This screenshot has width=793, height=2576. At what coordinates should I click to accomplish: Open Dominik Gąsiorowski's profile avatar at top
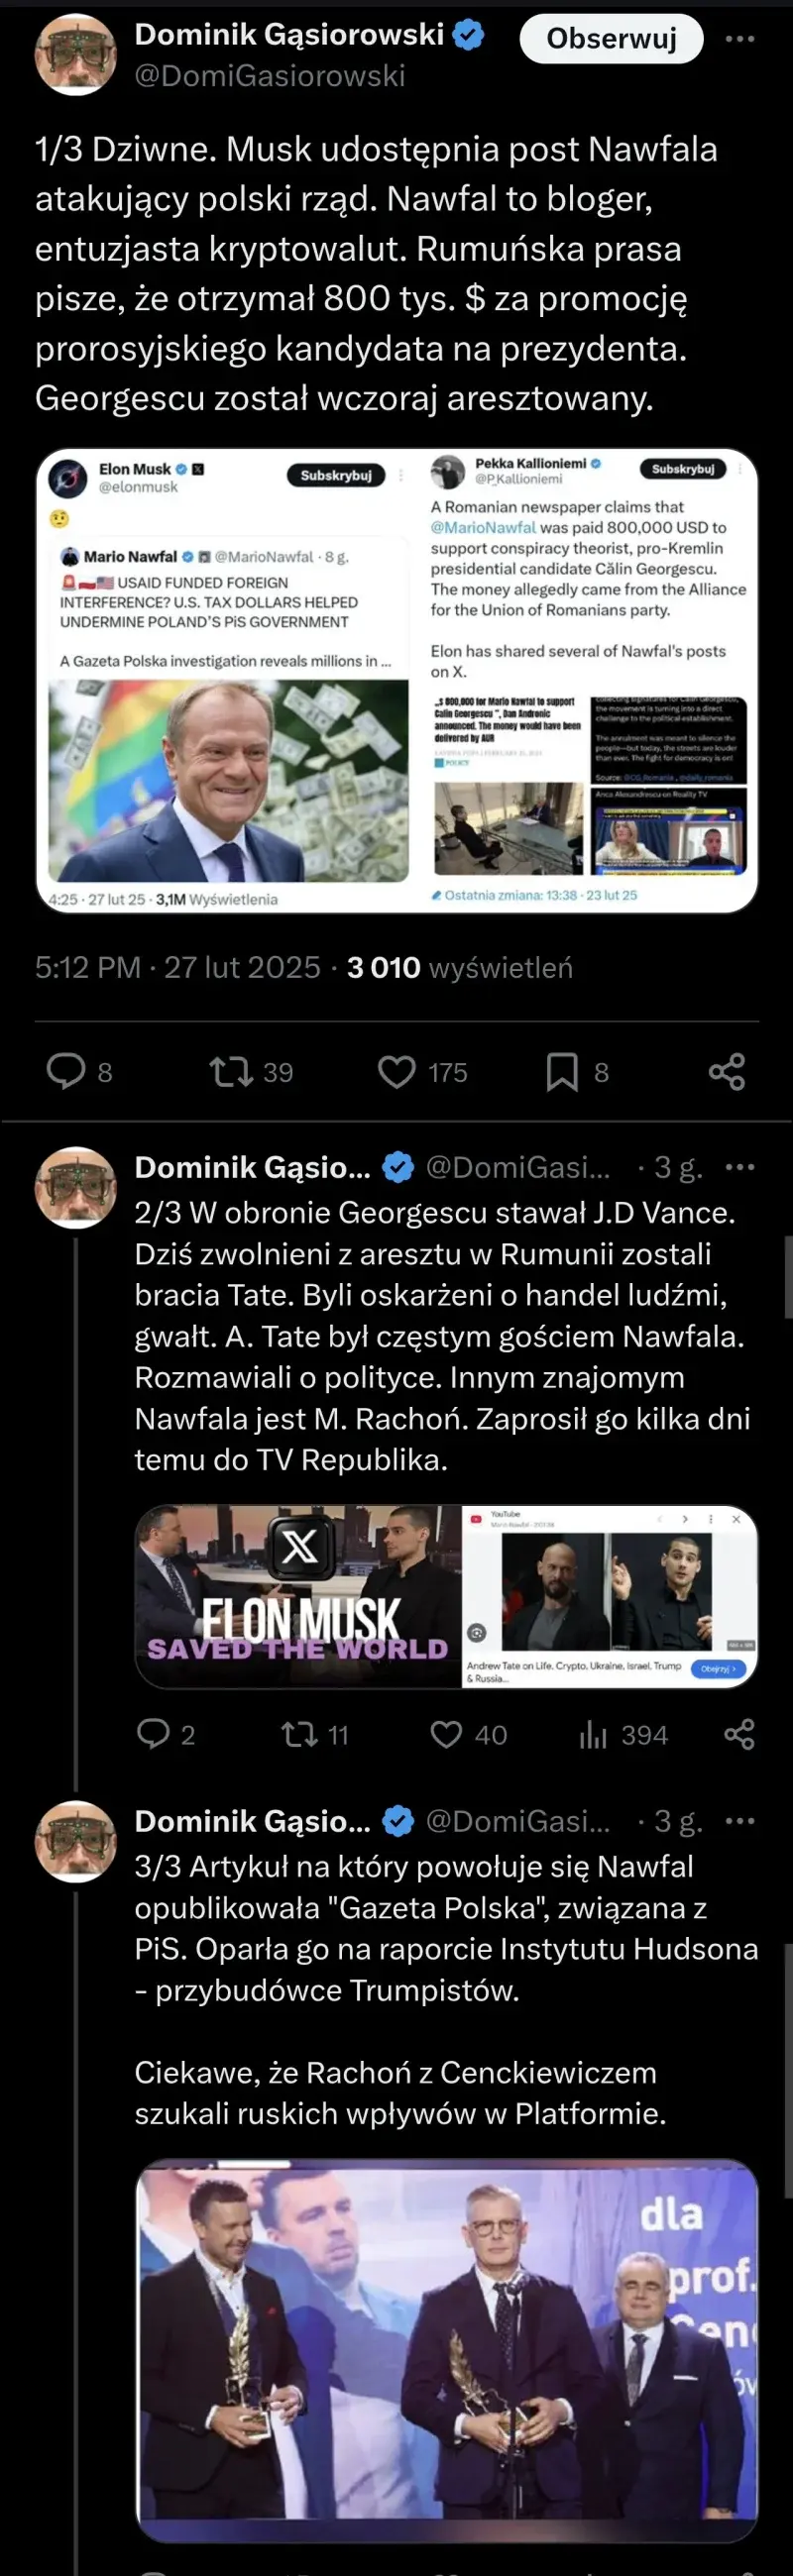76,56
